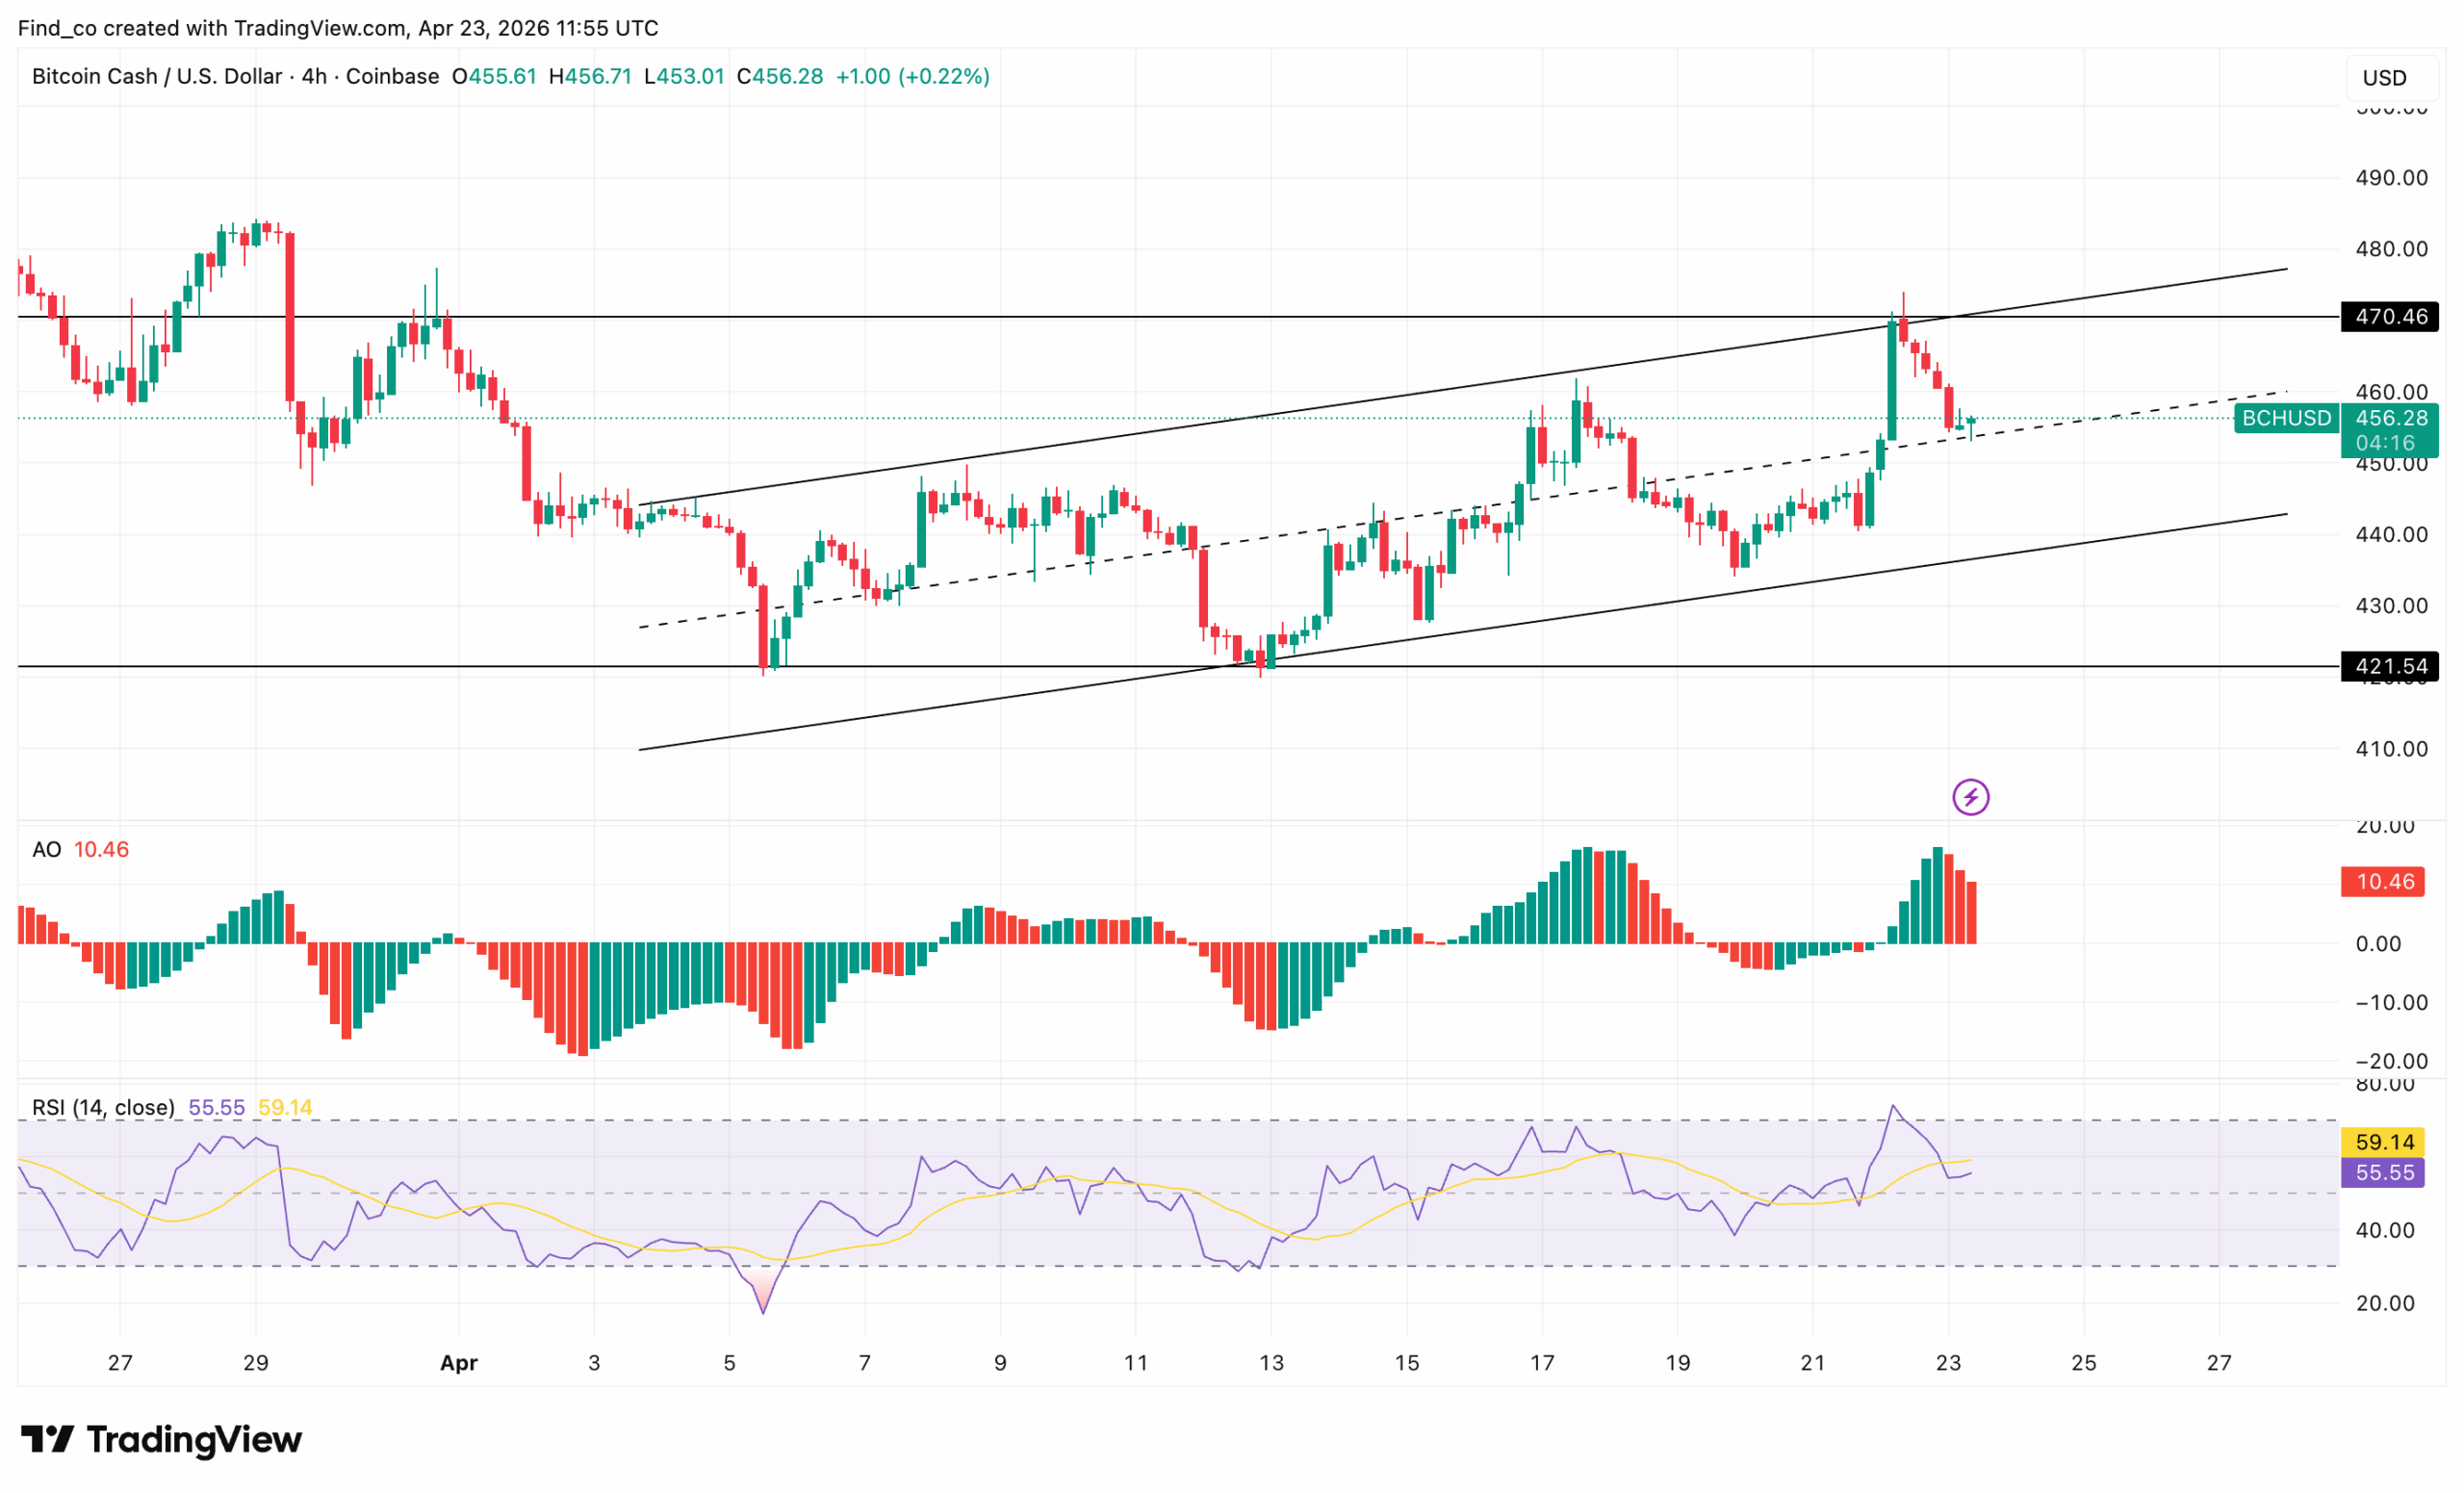Open the RSI (14, close) indicator legend
The width and height of the screenshot is (2464, 1493).
[x=103, y=1107]
